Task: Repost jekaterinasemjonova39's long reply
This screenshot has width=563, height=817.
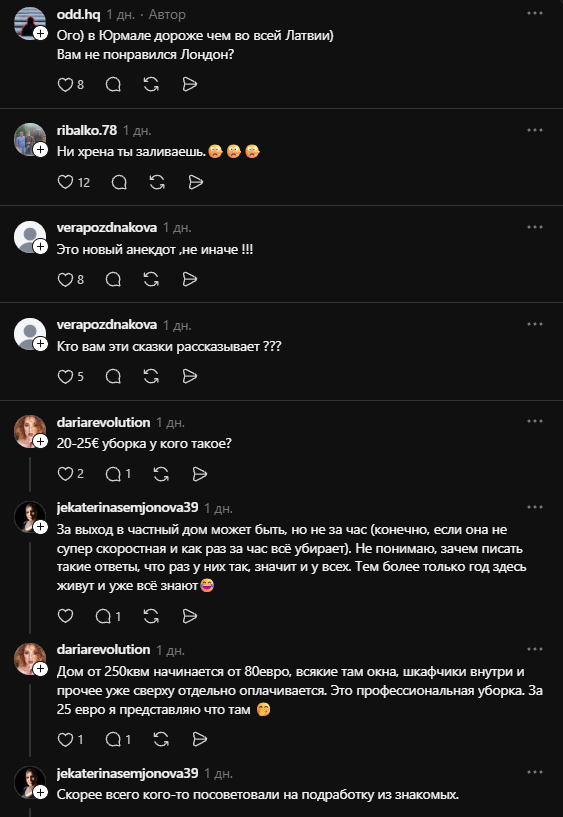Action: (x=151, y=616)
